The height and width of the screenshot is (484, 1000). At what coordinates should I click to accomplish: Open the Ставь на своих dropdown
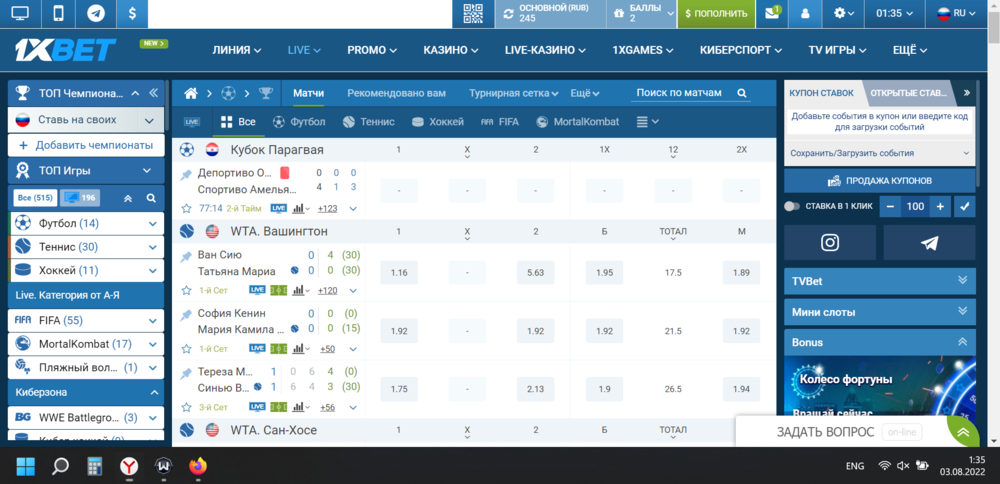point(85,120)
